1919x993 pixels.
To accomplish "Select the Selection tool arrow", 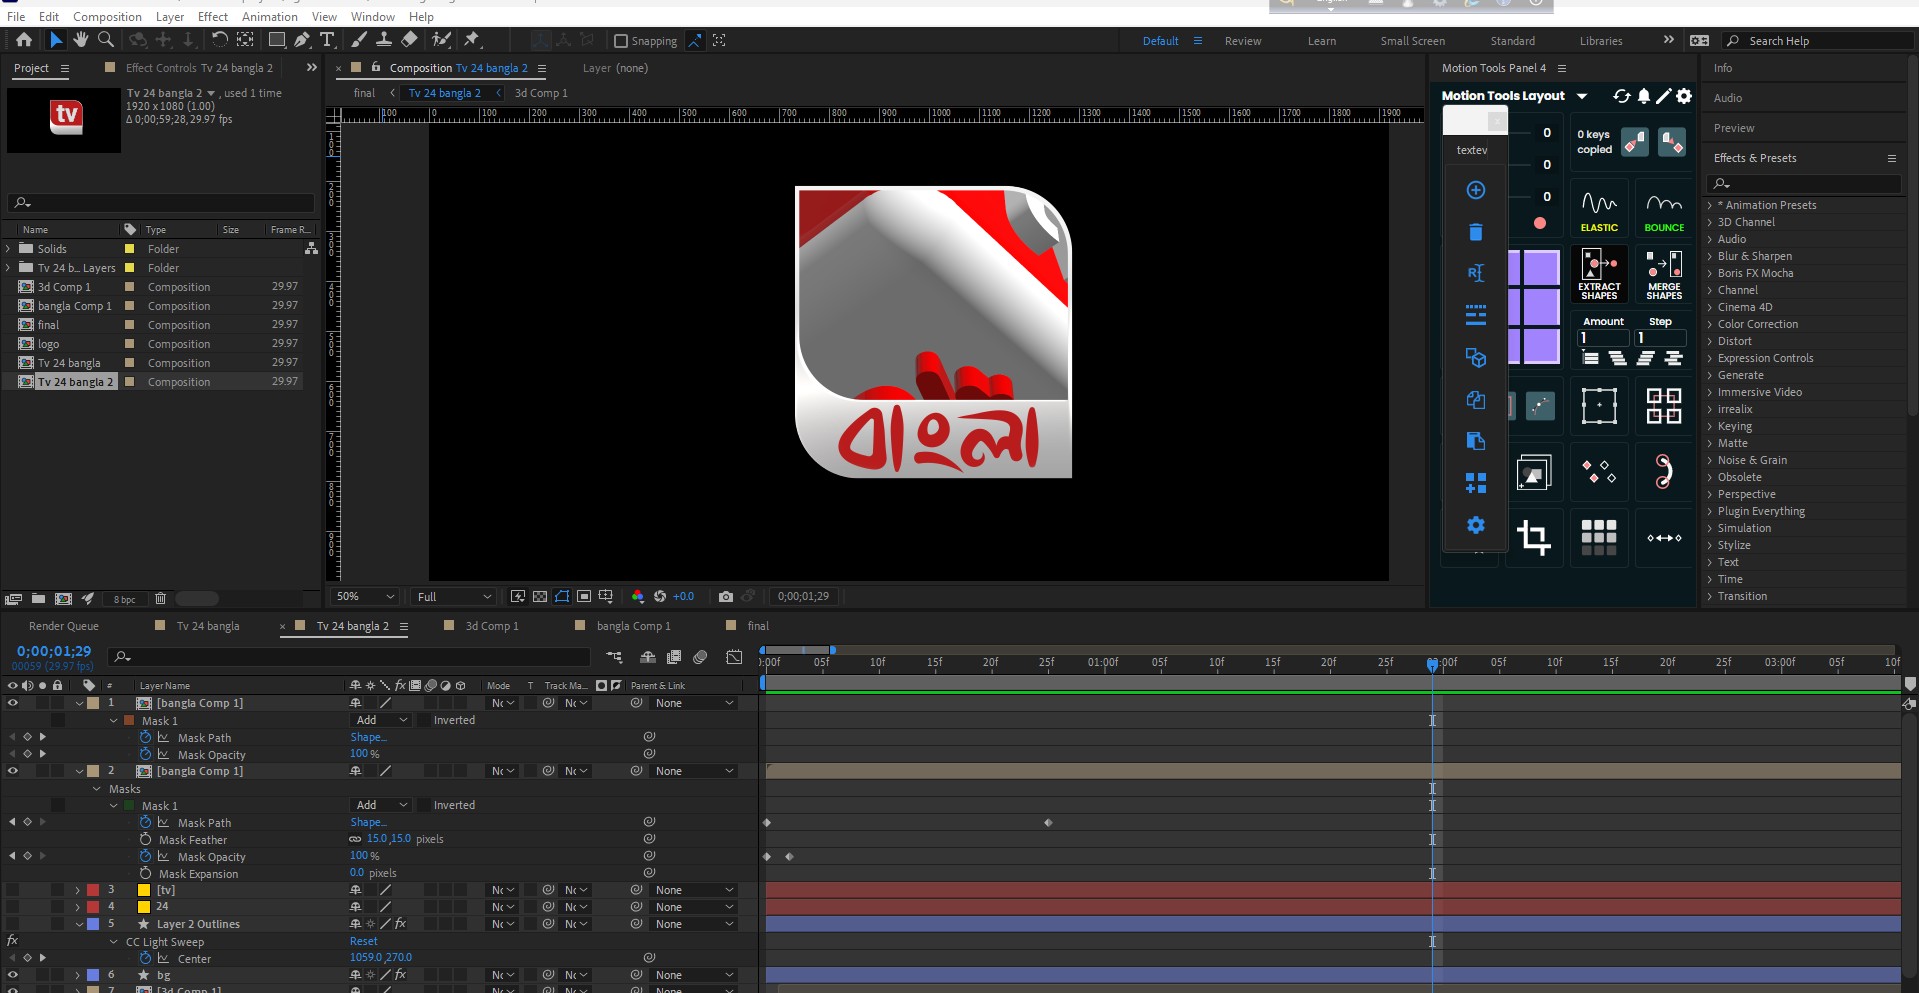I will 56,40.
